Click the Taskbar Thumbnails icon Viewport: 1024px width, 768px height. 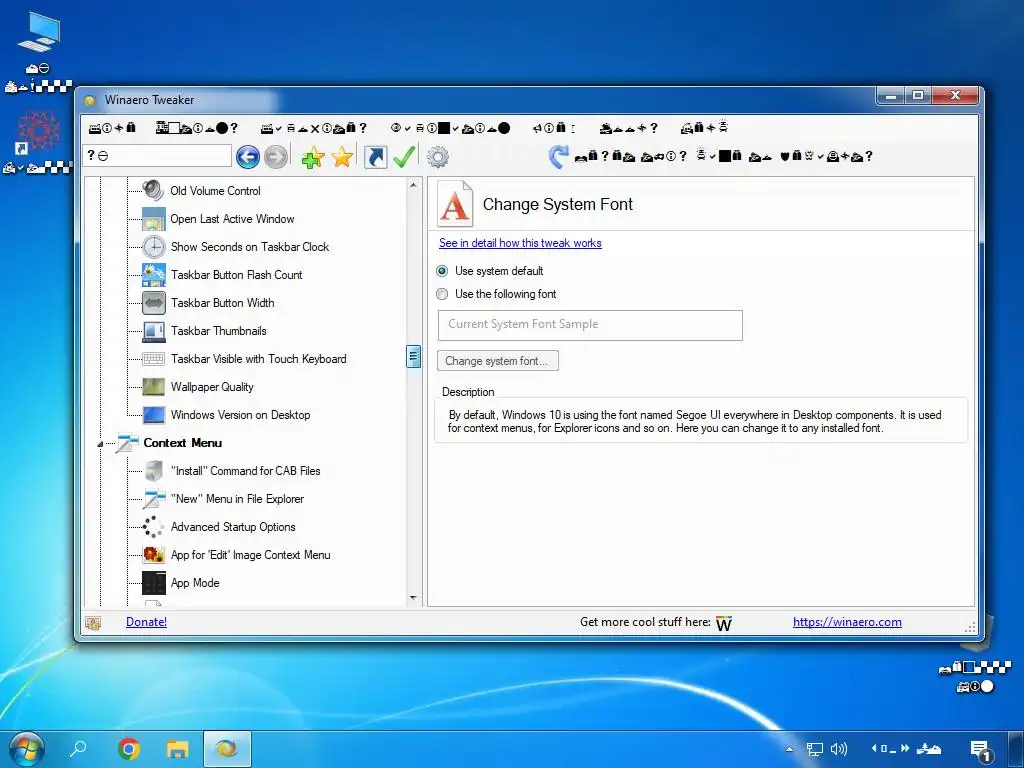tap(153, 331)
